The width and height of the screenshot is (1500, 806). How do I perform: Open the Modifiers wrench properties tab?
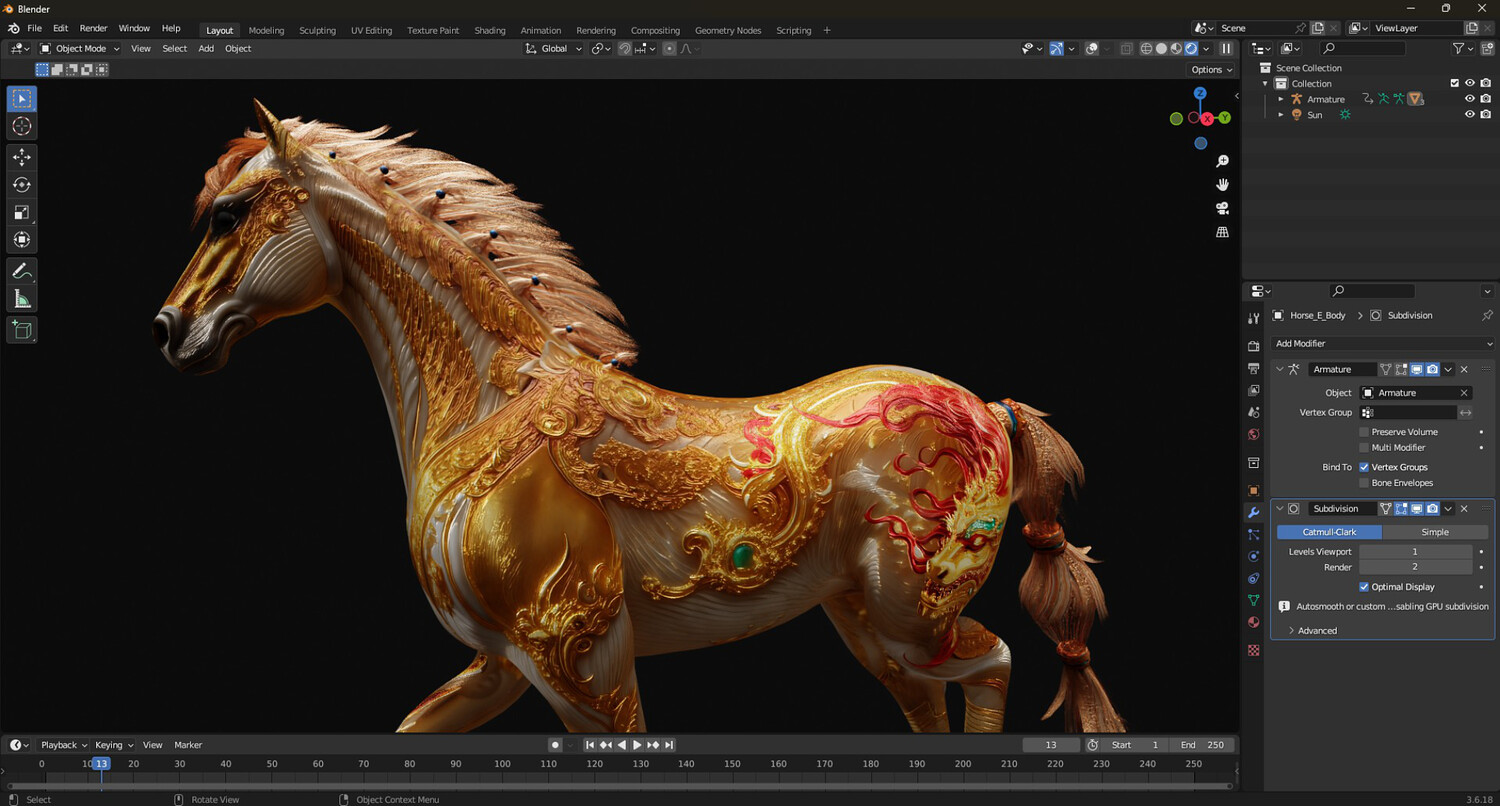click(x=1254, y=513)
